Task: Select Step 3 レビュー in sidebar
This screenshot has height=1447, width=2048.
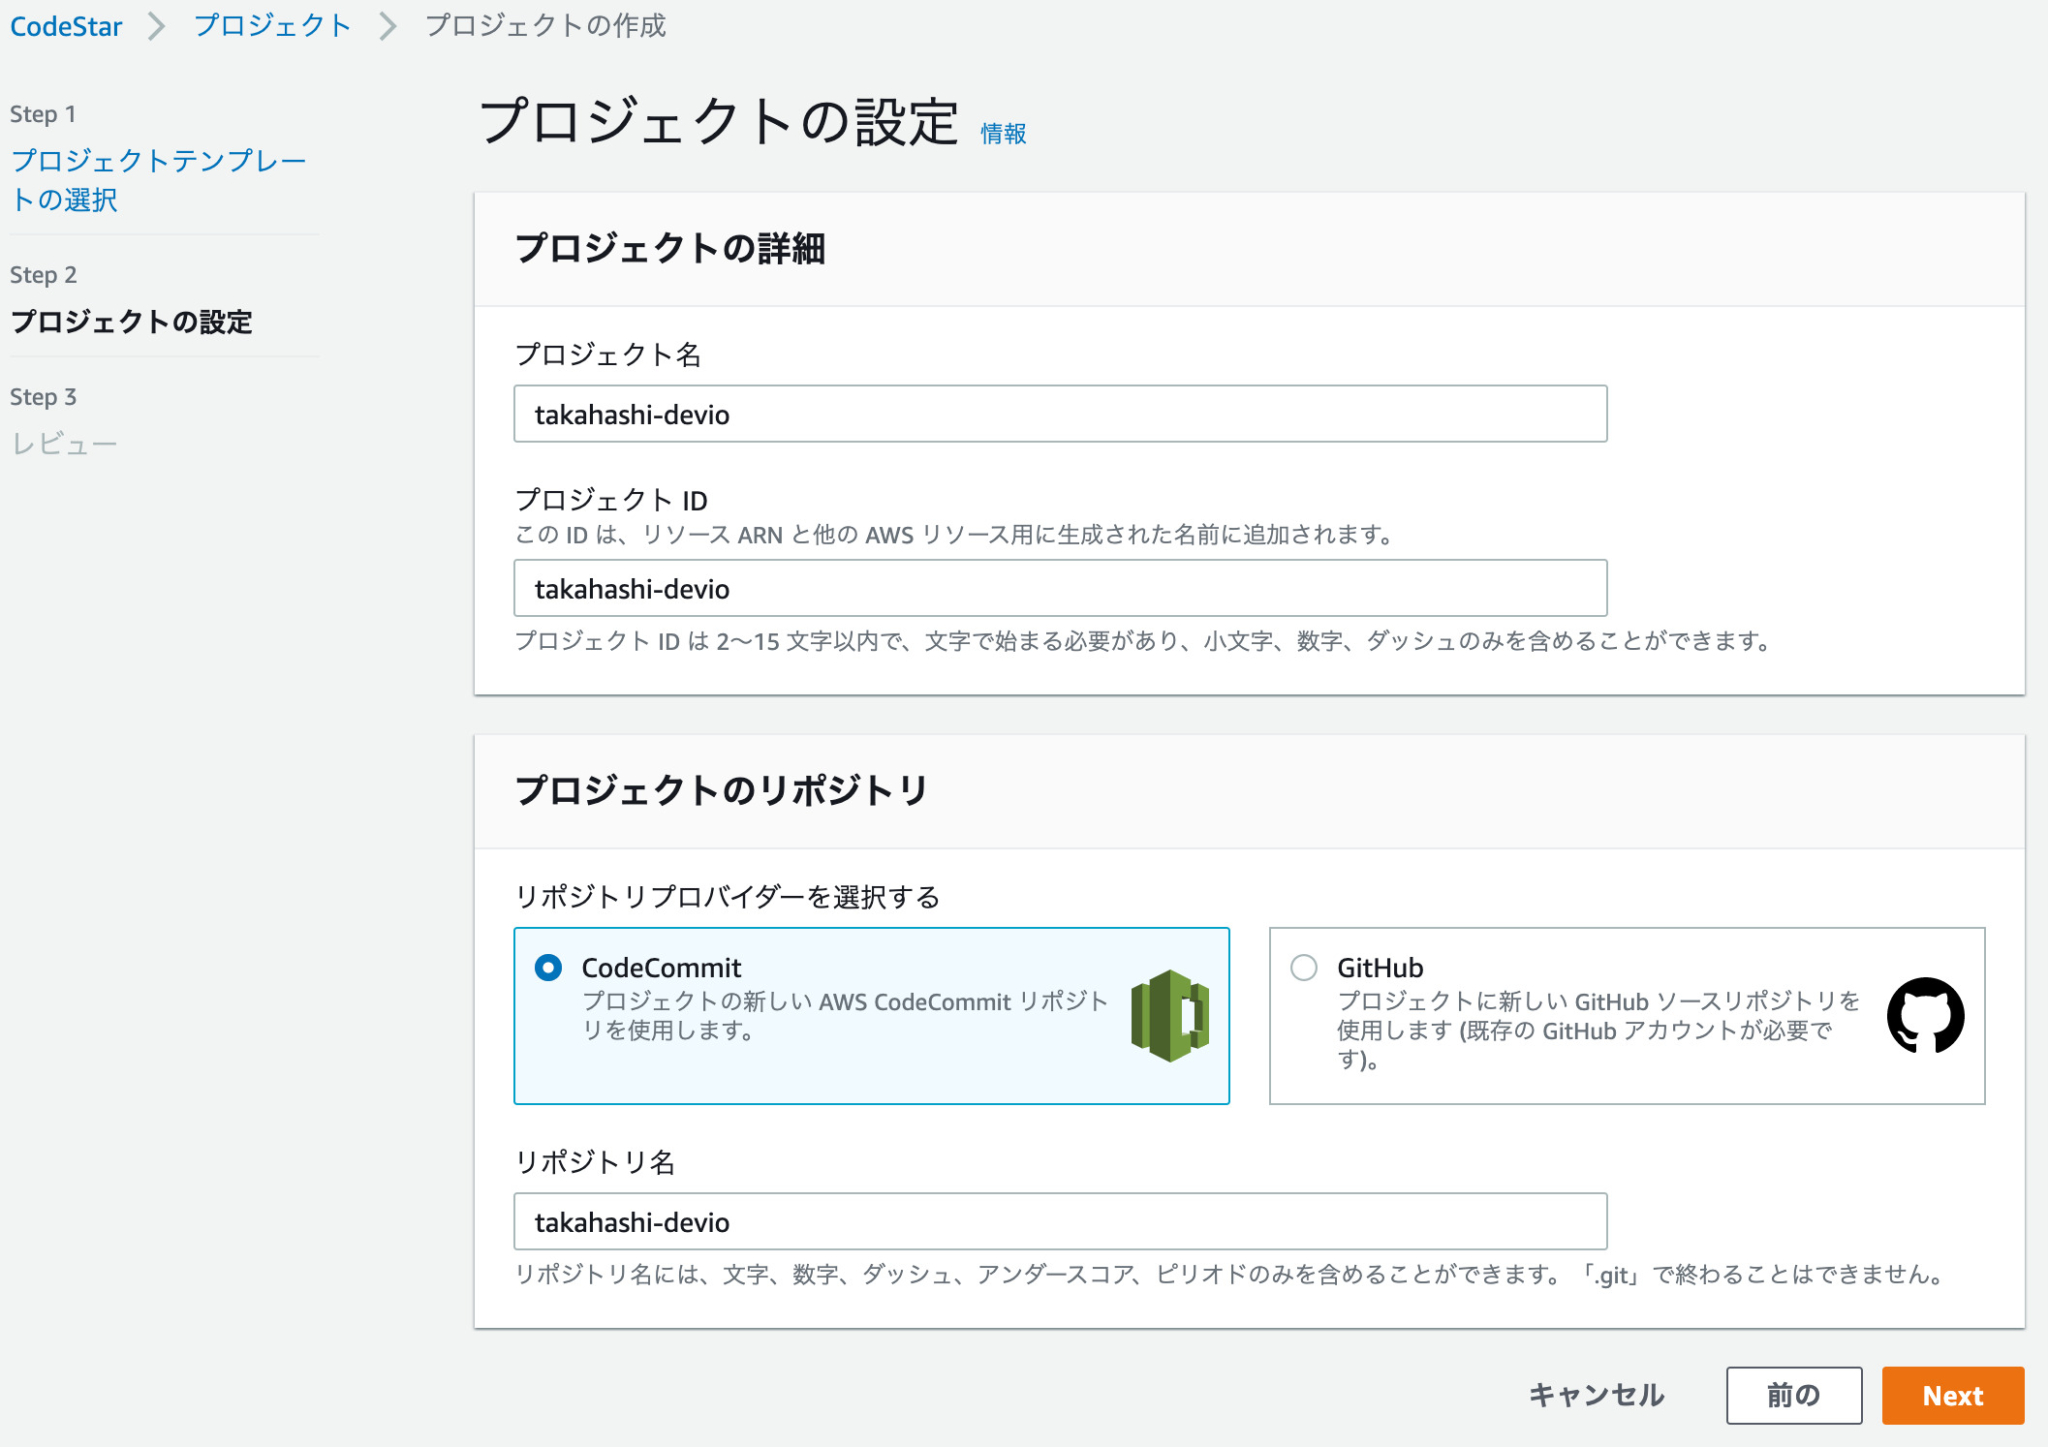Action: [64, 442]
